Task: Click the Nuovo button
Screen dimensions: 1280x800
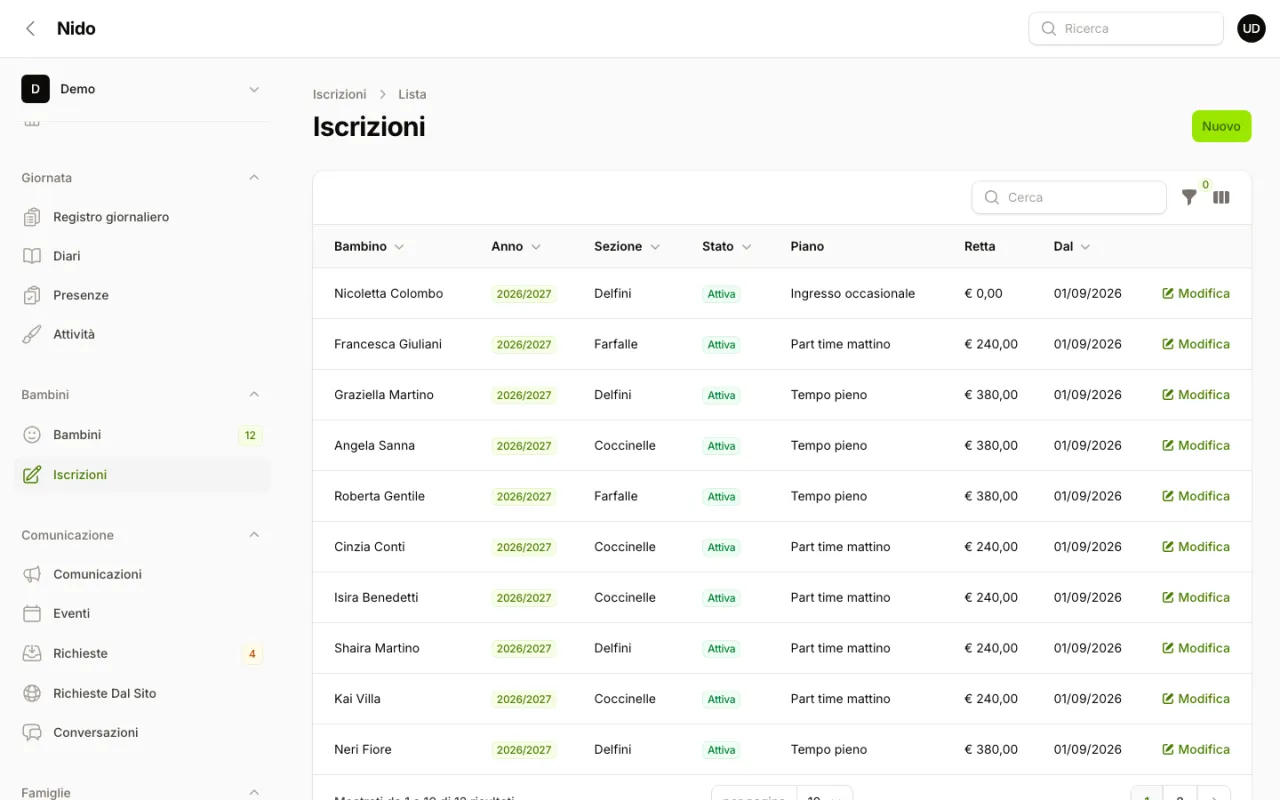Action: [x=1221, y=126]
